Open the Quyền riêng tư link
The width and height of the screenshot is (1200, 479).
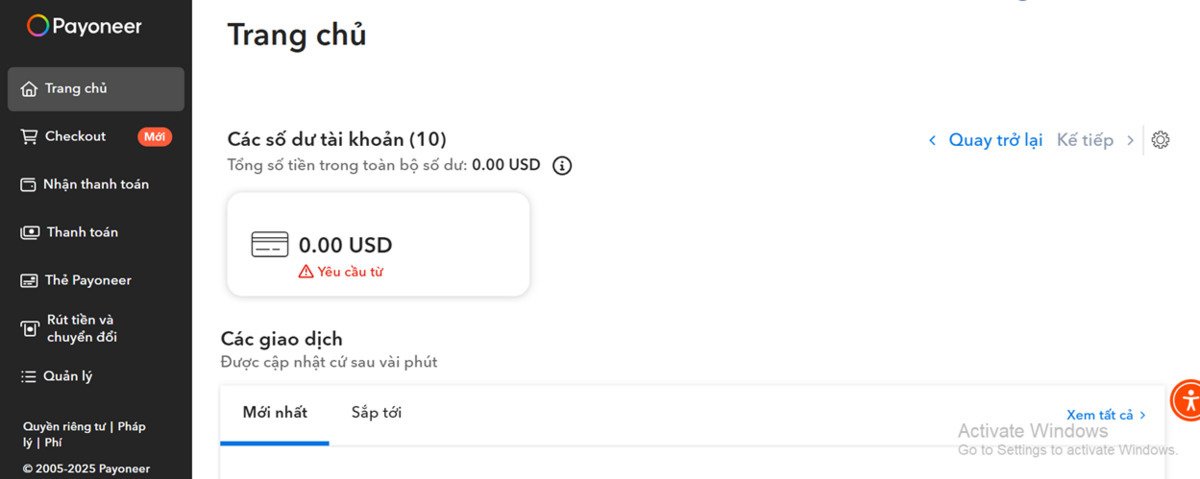pos(64,427)
